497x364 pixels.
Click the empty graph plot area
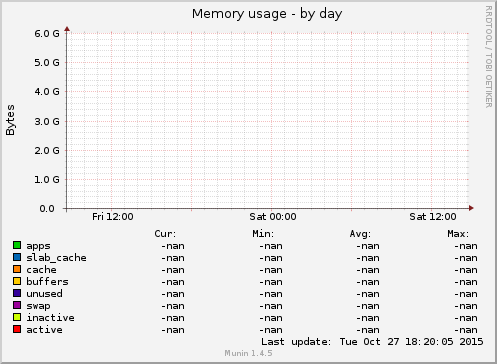tap(268, 121)
